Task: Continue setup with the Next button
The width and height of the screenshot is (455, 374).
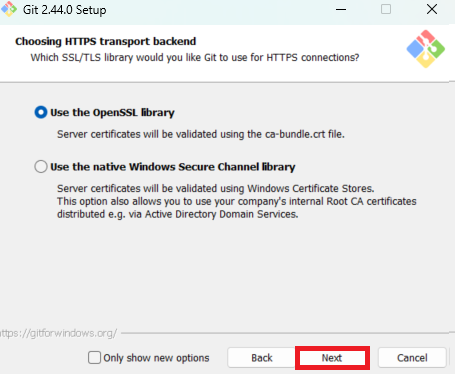Action: (x=332, y=358)
